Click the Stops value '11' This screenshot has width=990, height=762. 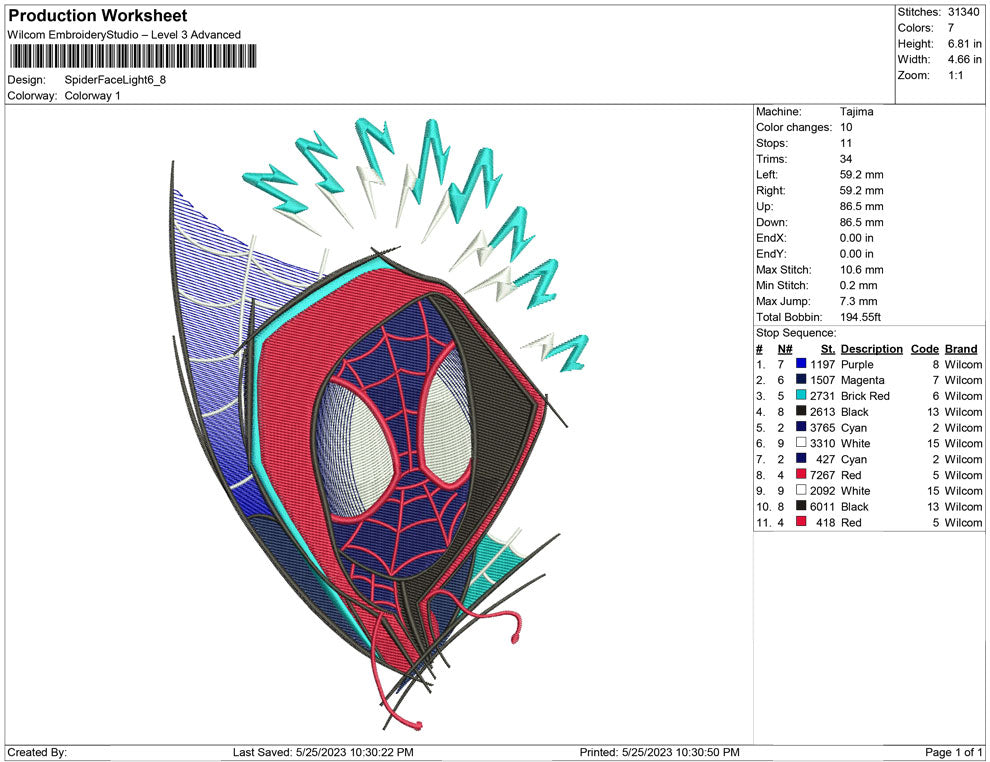coord(846,143)
